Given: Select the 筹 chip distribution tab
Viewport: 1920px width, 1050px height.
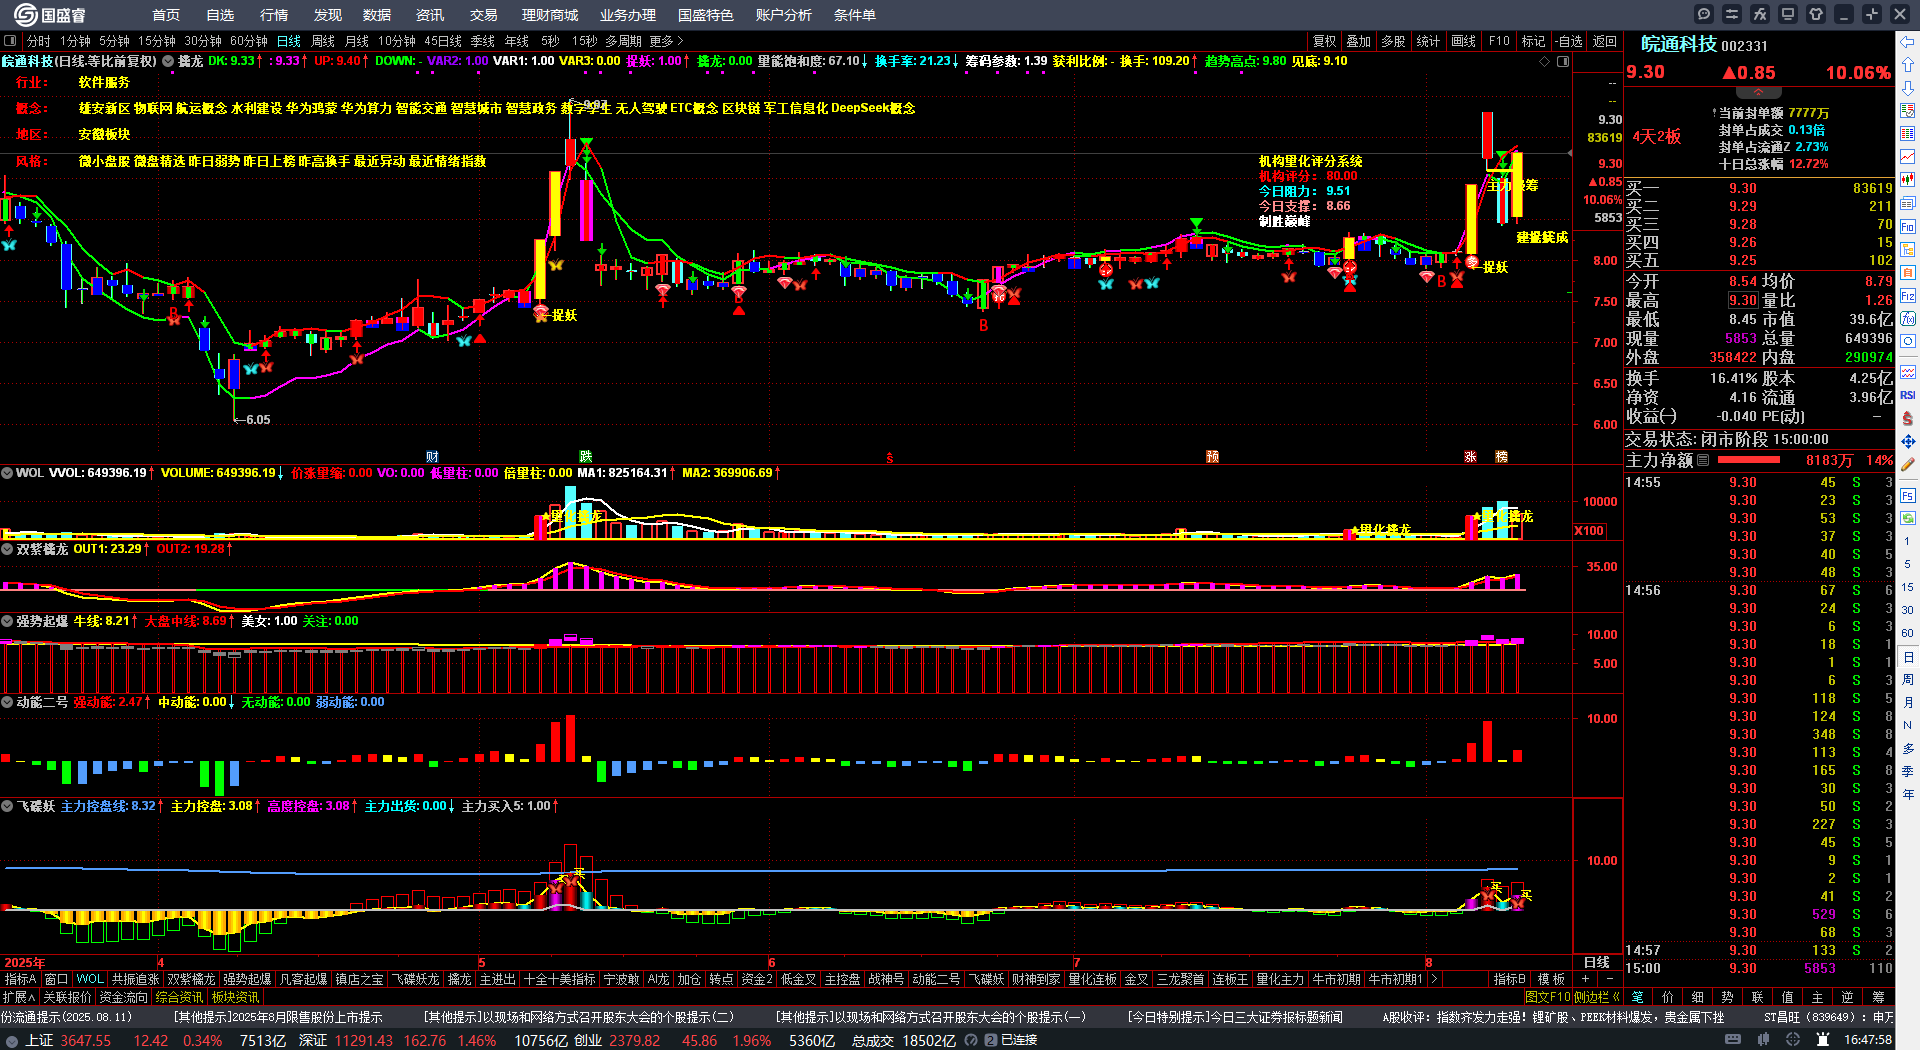Looking at the screenshot, I should point(1878,997).
